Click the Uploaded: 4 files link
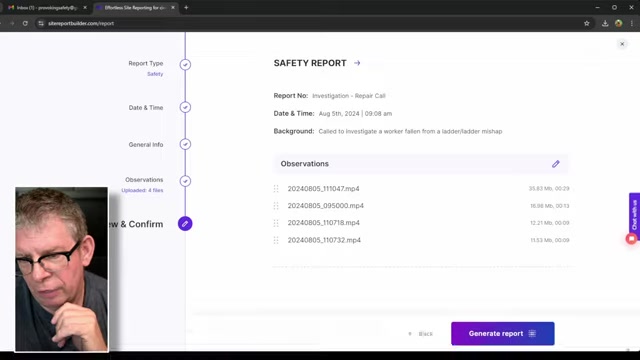The image size is (640, 360). pos(142,190)
